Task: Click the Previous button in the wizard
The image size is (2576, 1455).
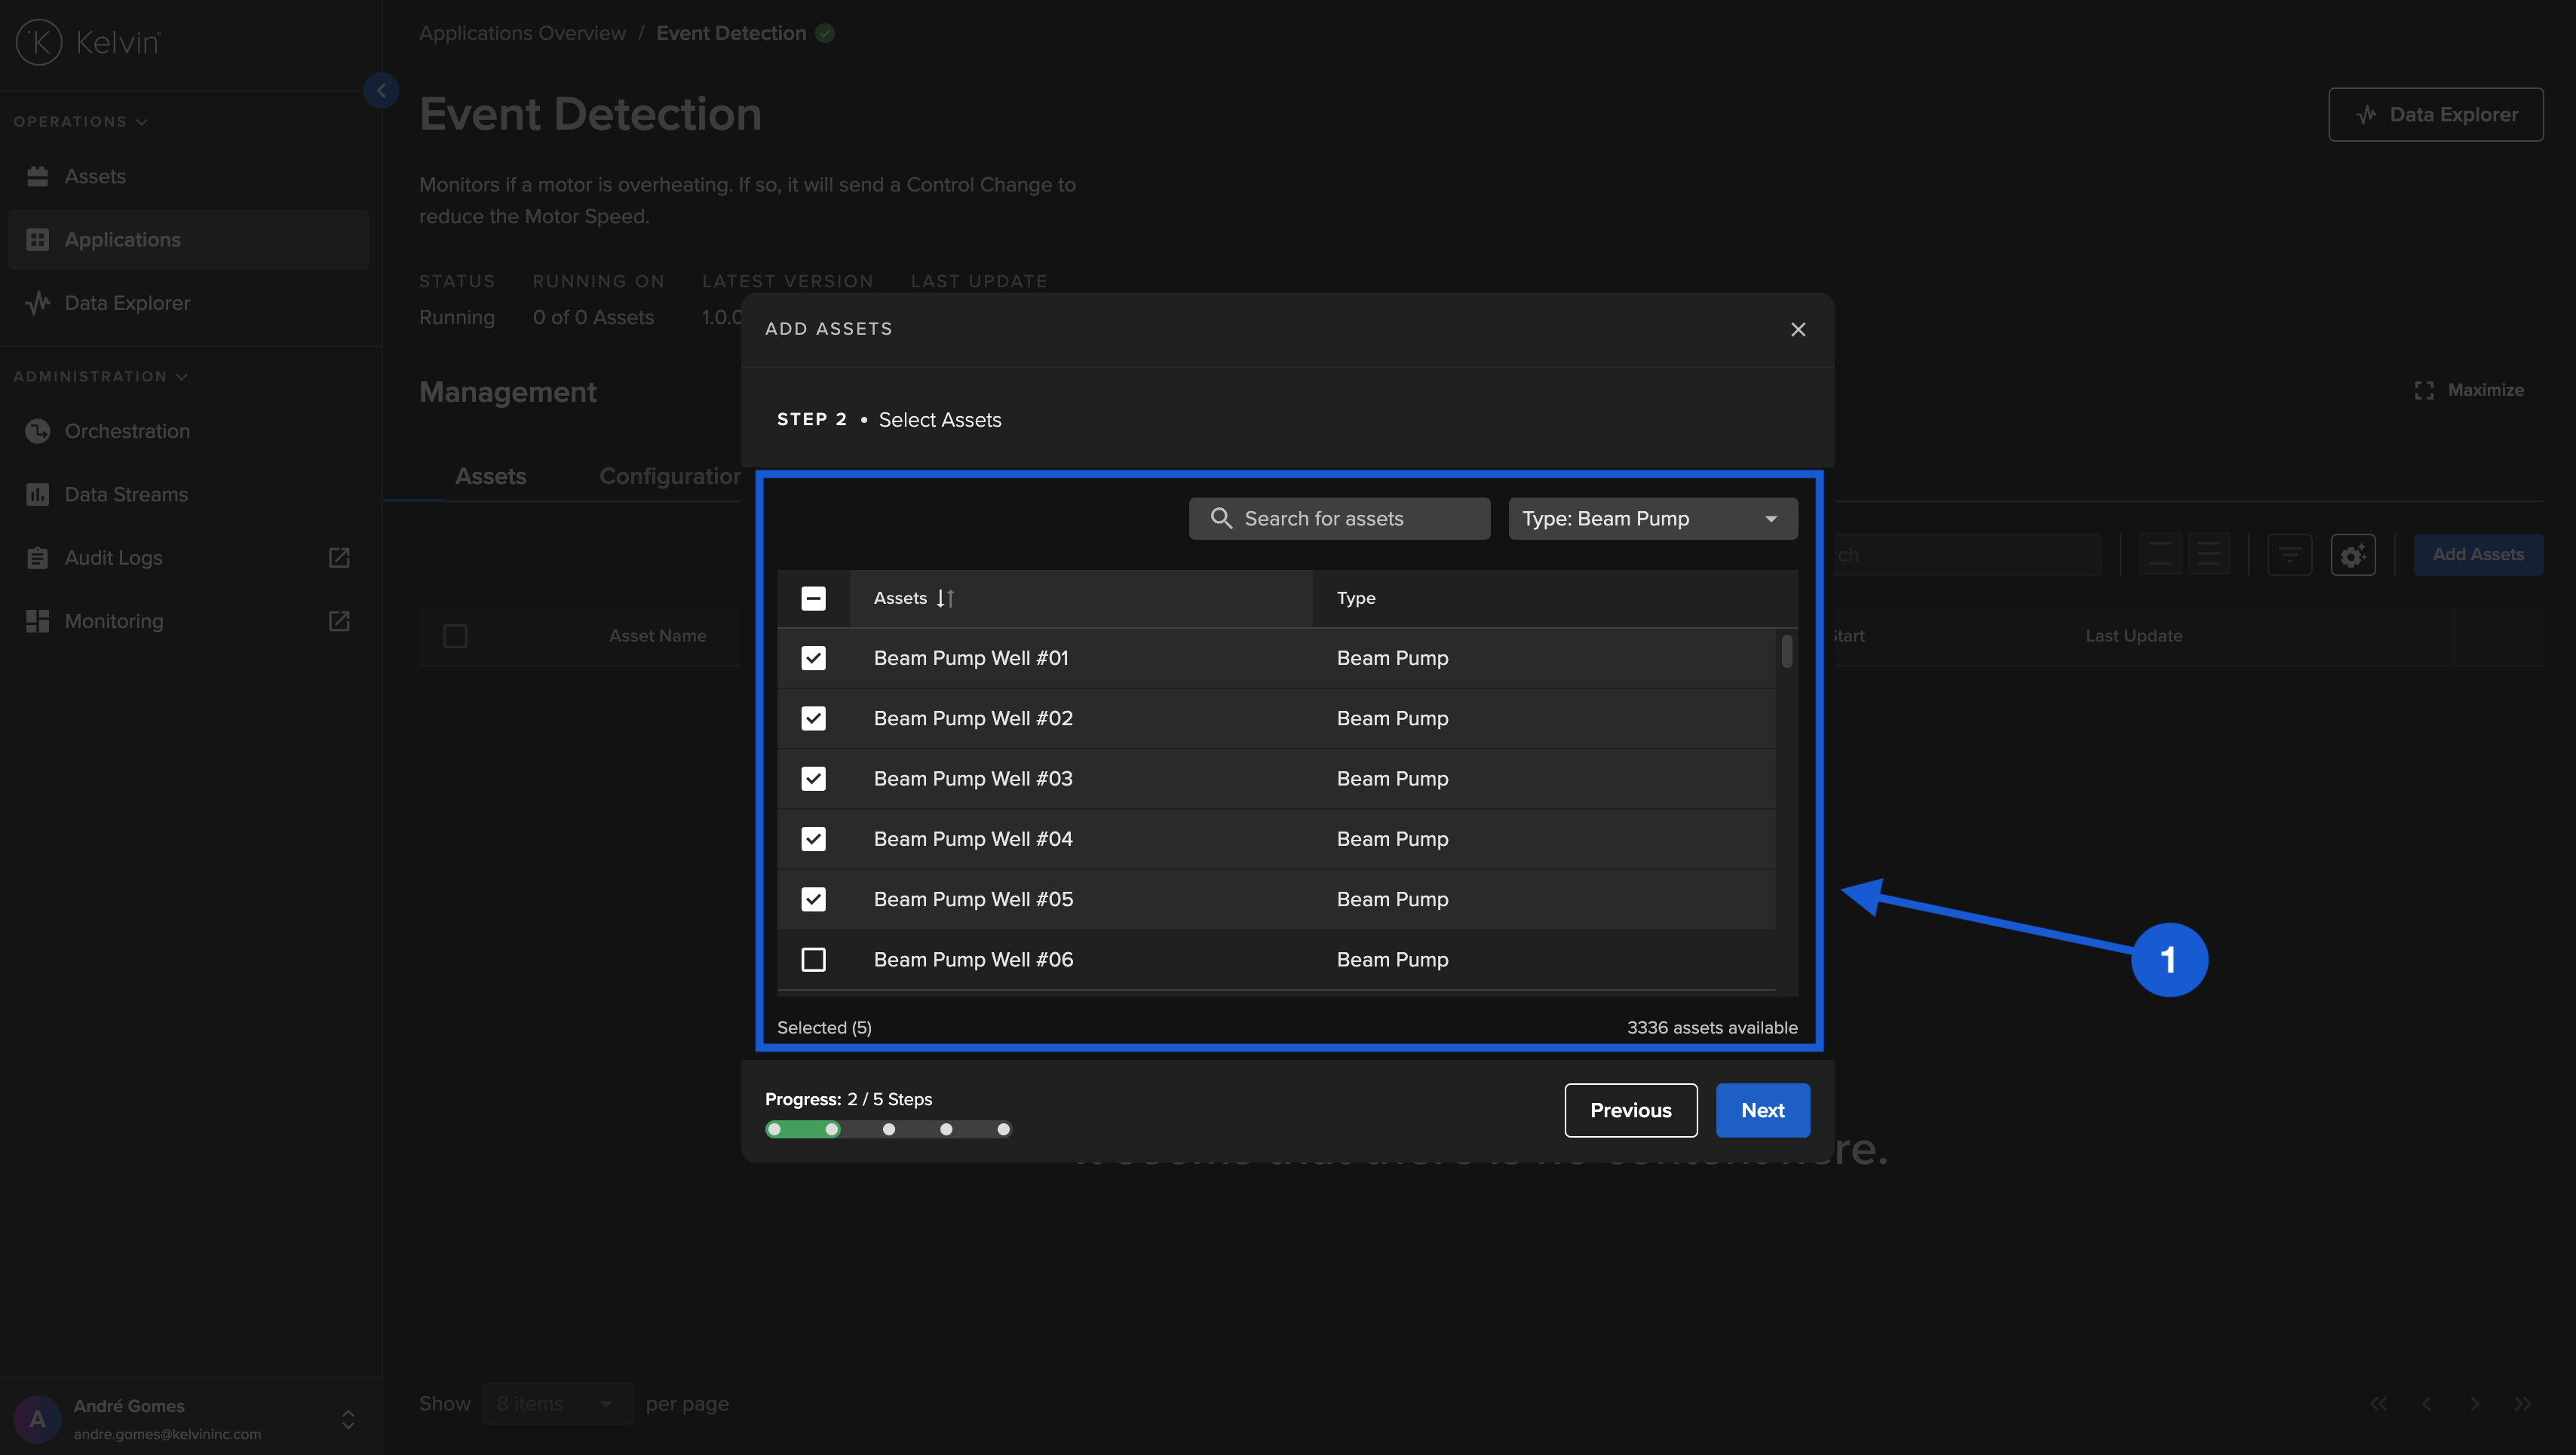Action: (1630, 1110)
